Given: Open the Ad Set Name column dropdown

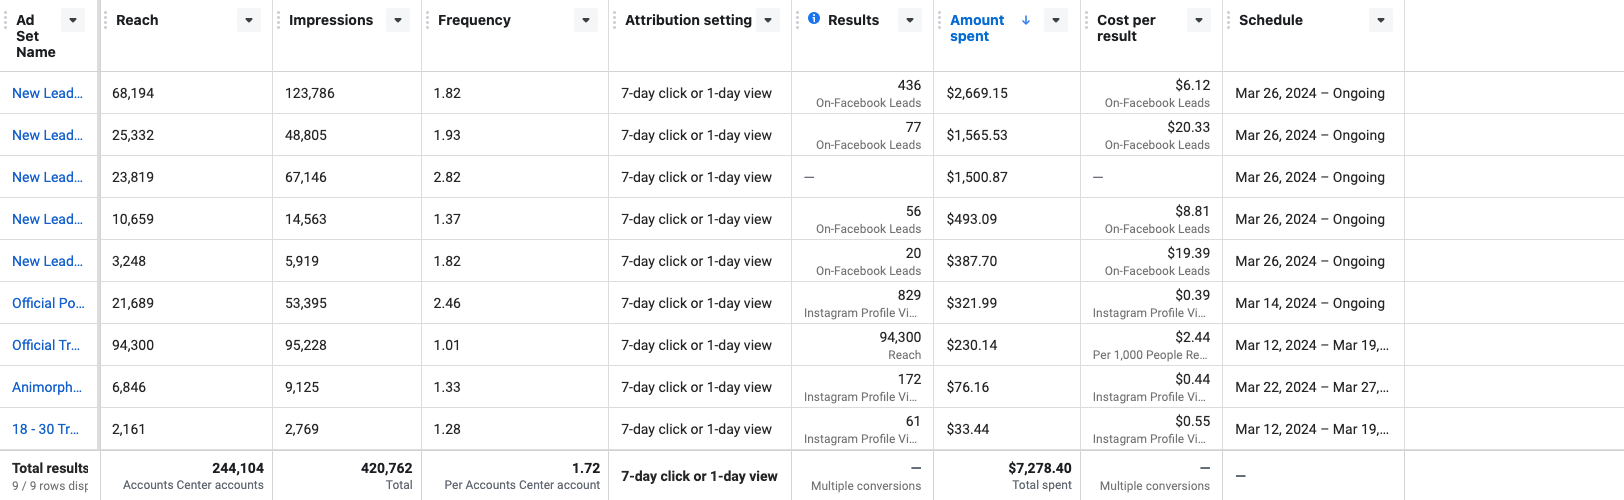Looking at the screenshot, I should pos(73,20).
